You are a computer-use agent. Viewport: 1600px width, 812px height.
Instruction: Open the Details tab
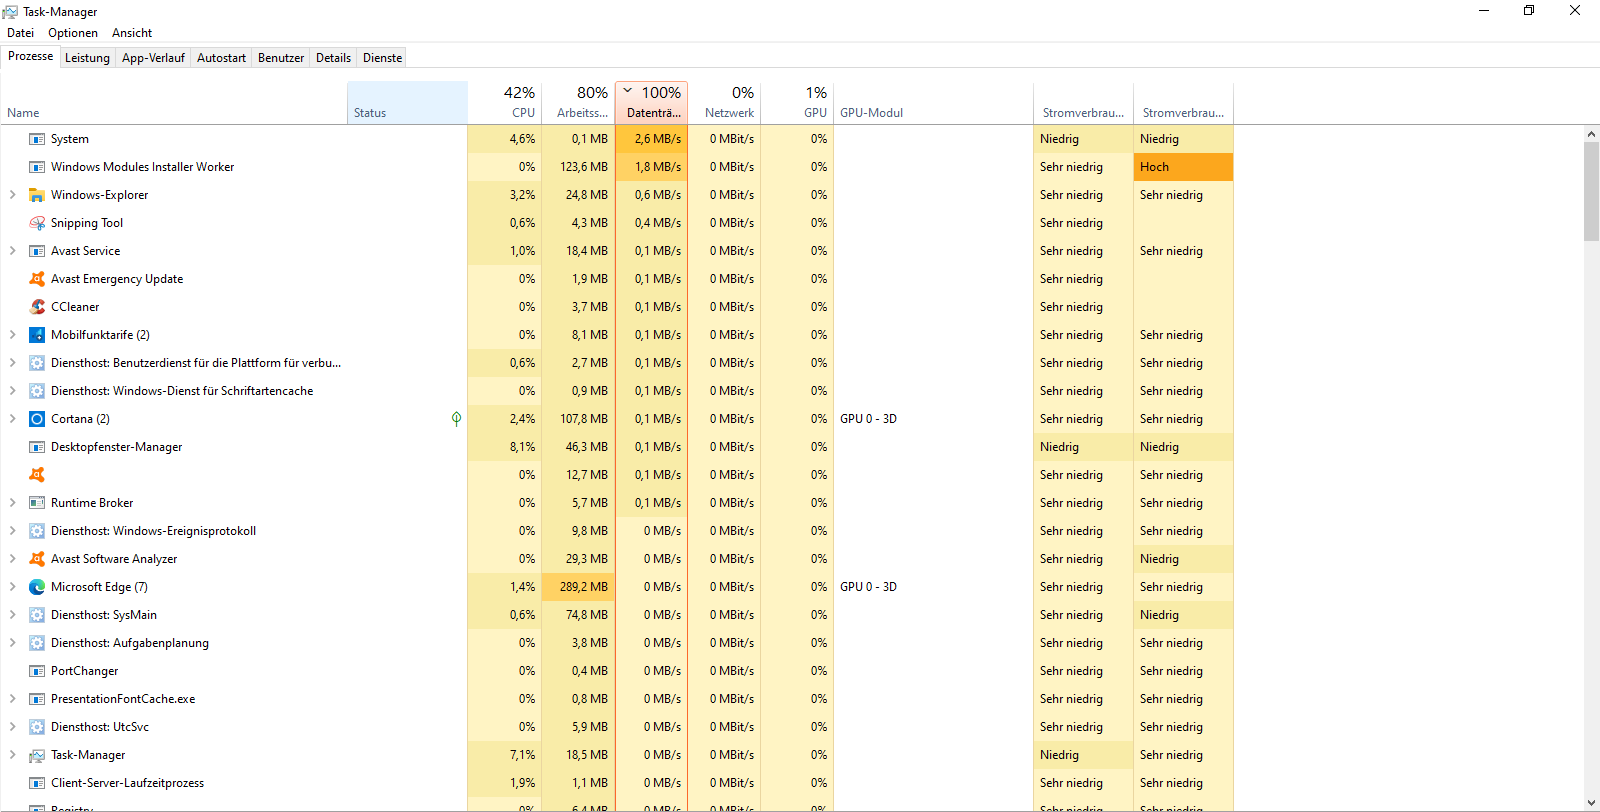click(333, 58)
